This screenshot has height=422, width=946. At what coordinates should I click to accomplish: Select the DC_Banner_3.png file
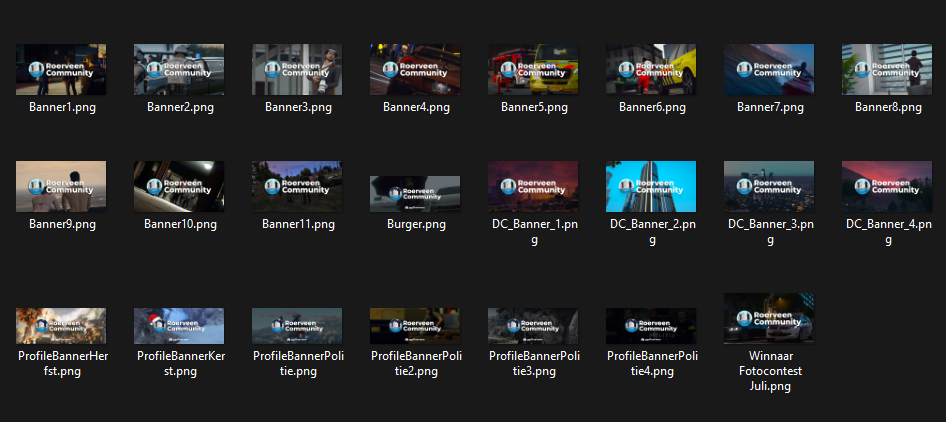coord(769,187)
